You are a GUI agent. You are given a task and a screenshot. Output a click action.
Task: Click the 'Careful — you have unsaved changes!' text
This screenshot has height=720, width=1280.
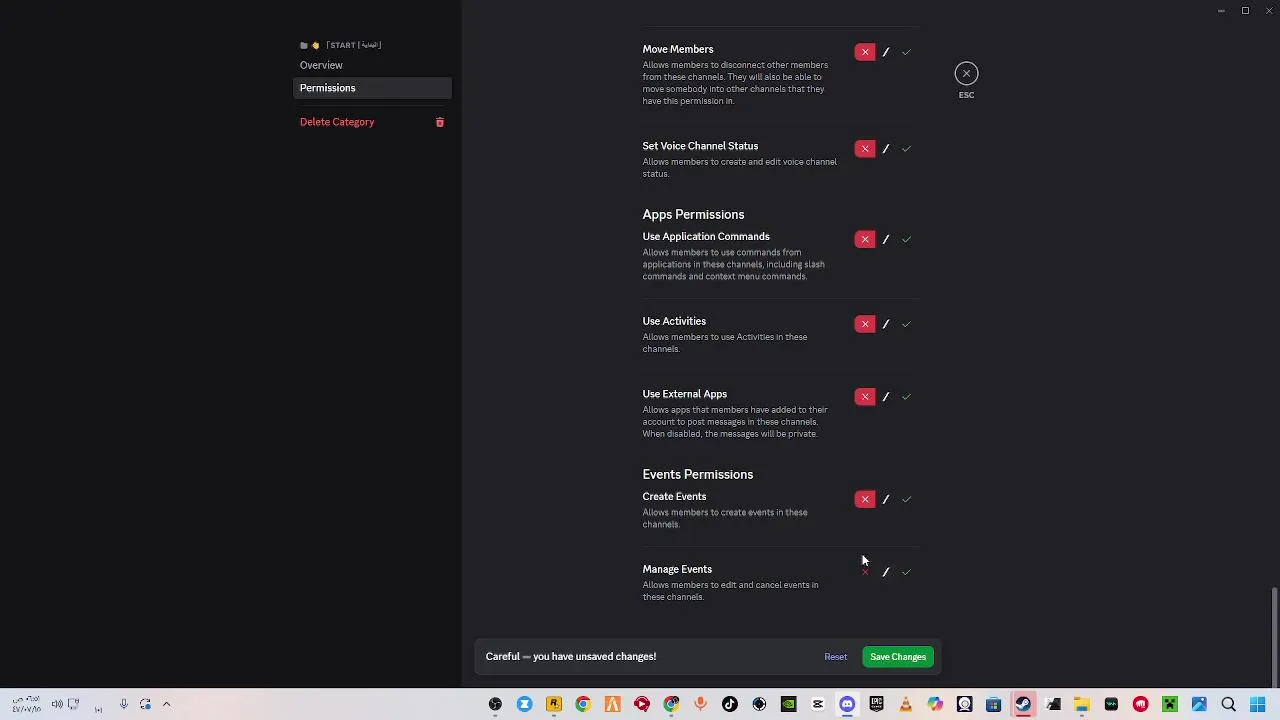tap(571, 656)
